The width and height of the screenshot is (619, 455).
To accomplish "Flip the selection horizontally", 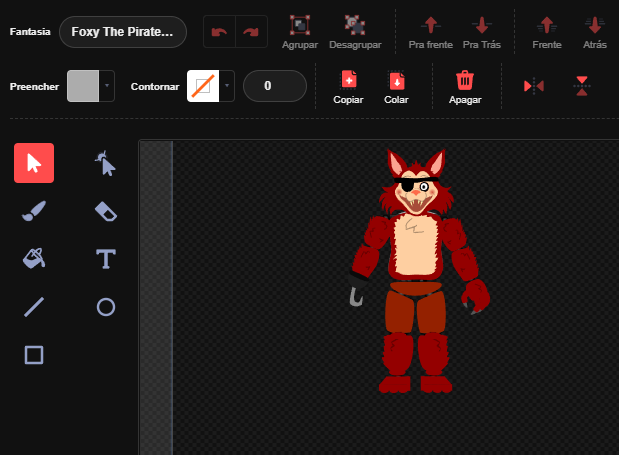I will pos(534,86).
